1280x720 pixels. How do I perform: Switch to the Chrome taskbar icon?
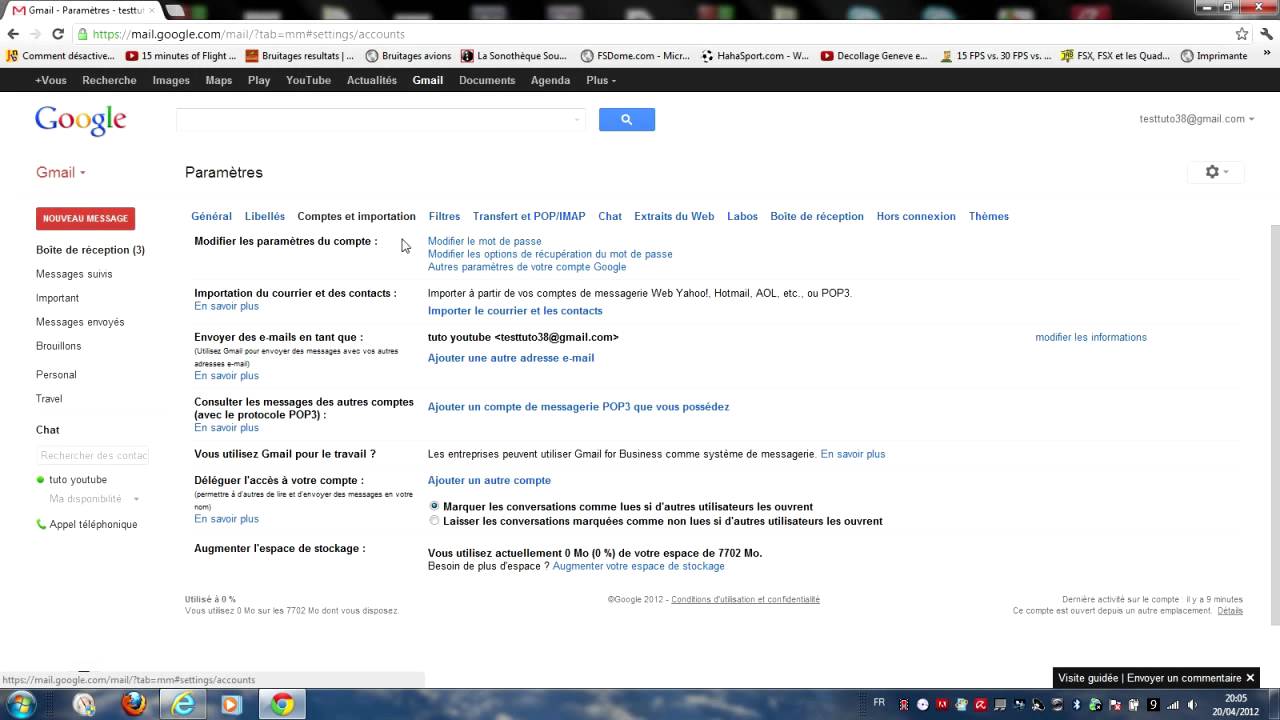tap(282, 705)
